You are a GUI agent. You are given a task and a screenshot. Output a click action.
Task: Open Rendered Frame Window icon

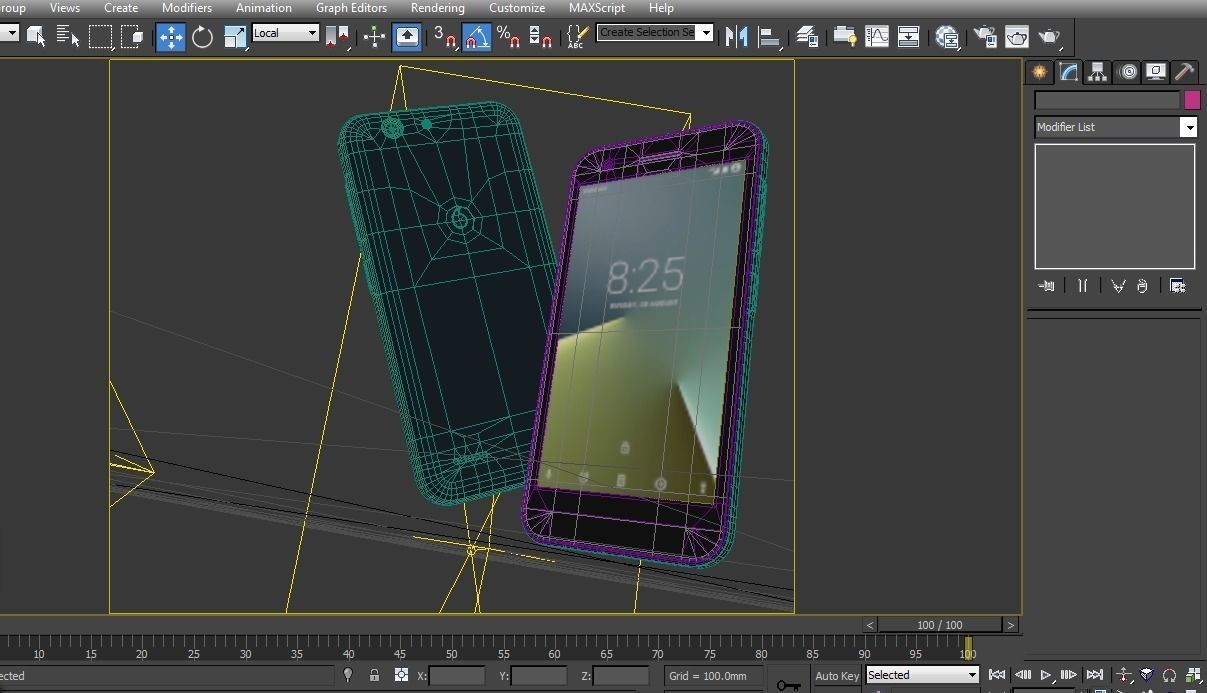tap(1016, 37)
